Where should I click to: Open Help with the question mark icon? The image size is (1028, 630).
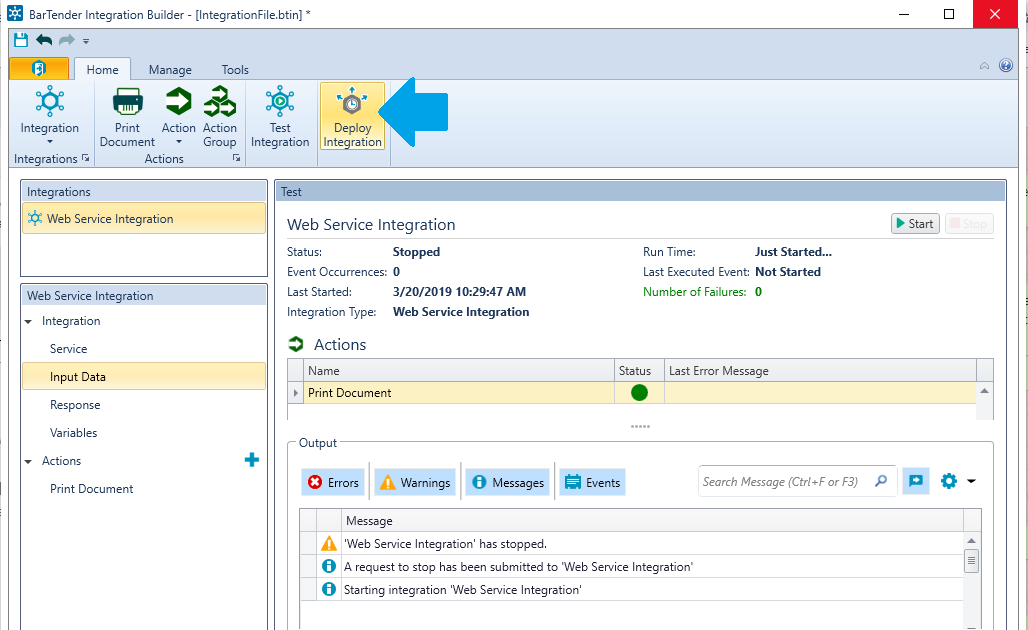1006,65
